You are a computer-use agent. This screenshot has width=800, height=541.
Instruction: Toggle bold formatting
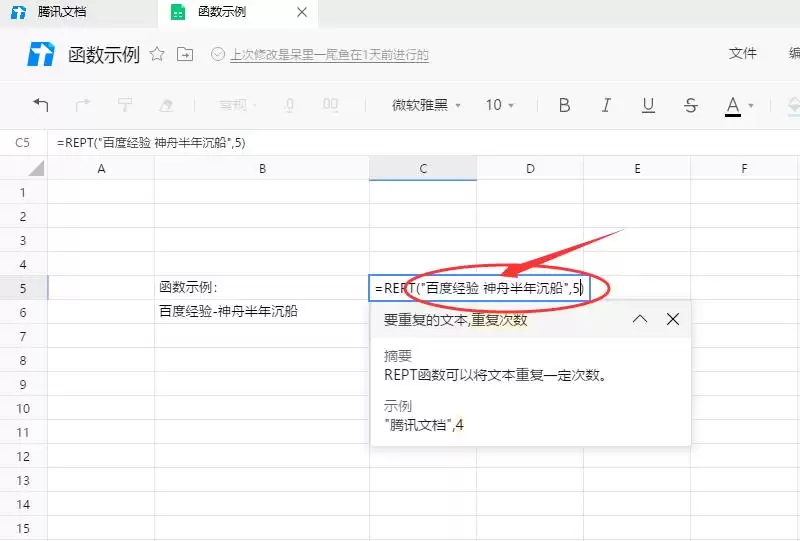click(564, 105)
